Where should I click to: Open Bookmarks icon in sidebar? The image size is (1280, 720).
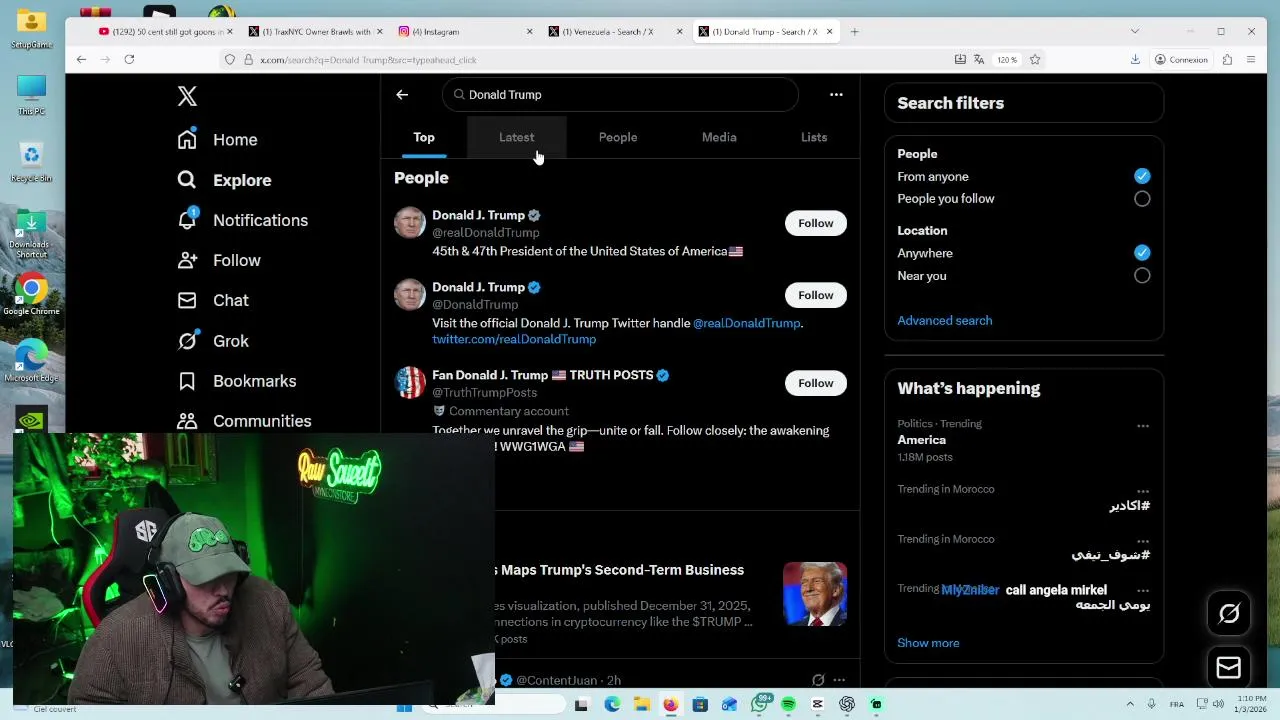coord(187,381)
